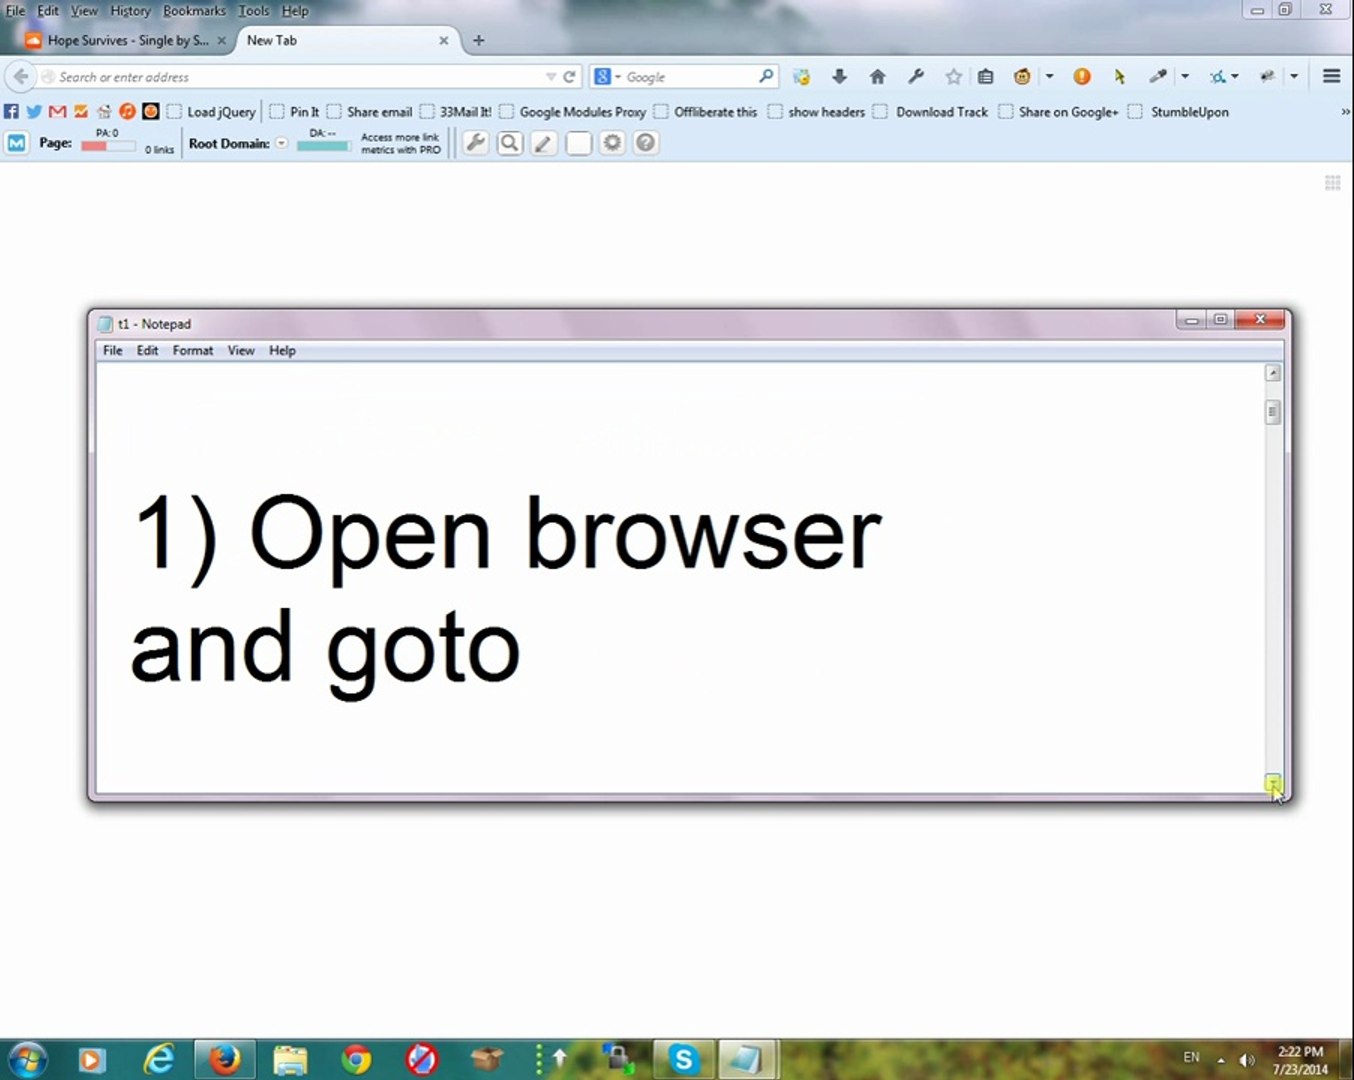Screen dimensions: 1354x1080
Task: Click the MozBar magnifier search button
Action: 510,143
